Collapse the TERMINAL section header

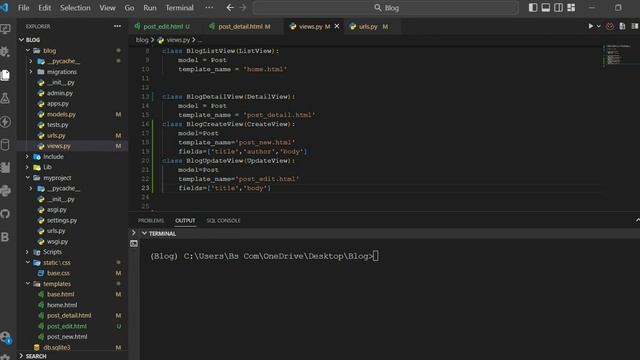162,233
